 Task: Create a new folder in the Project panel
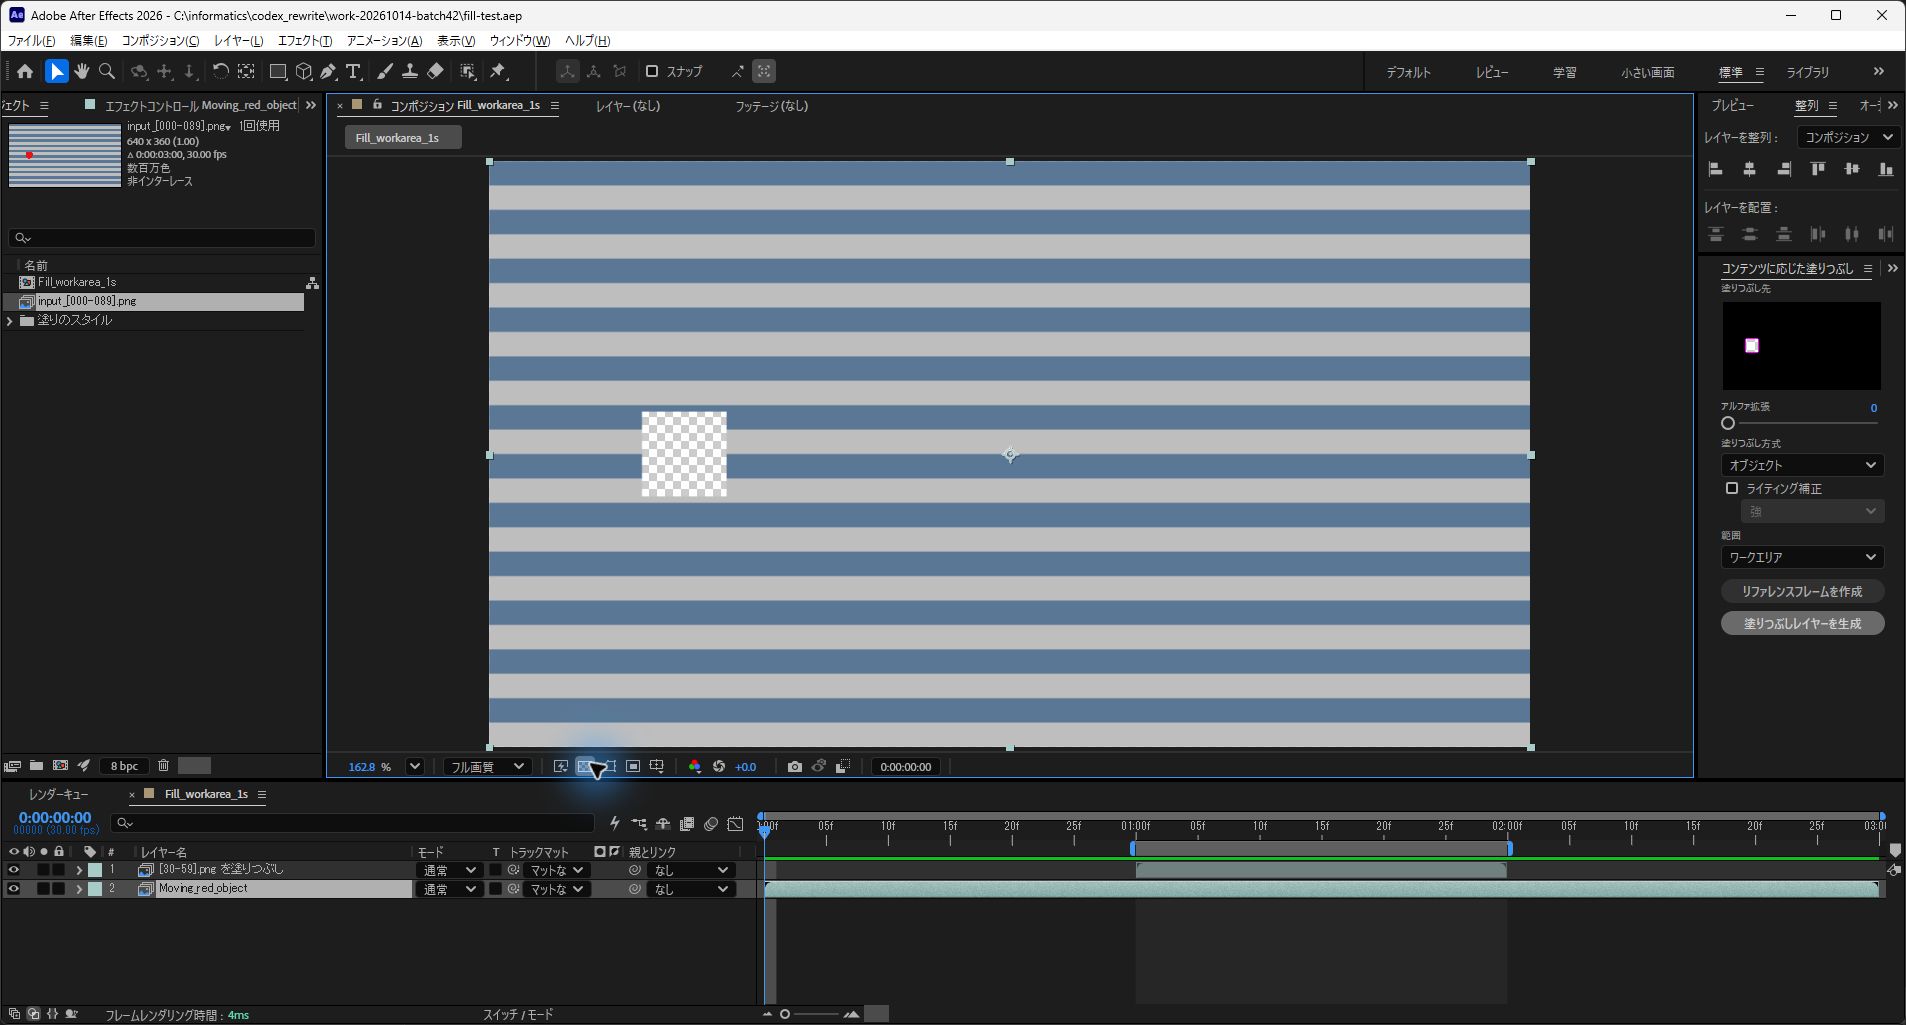[36, 766]
